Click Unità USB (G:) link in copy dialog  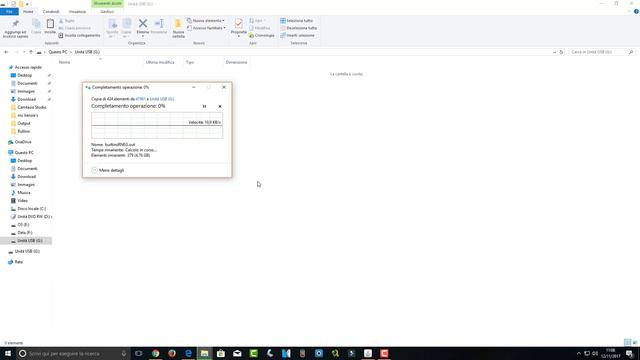click(x=162, y=99)
